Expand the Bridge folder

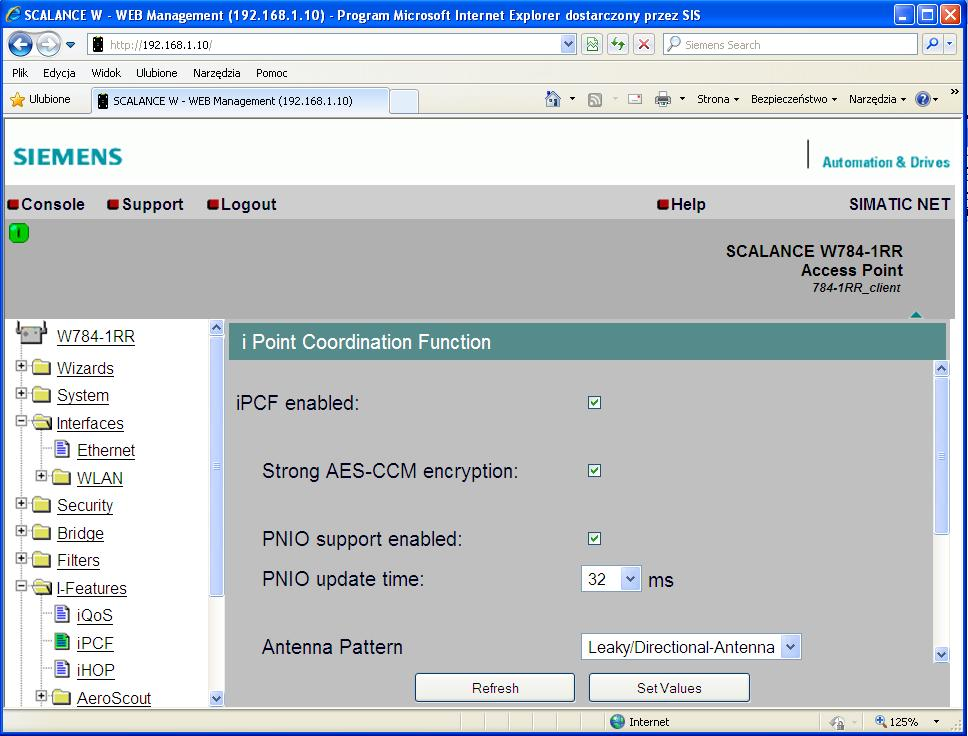21,531
